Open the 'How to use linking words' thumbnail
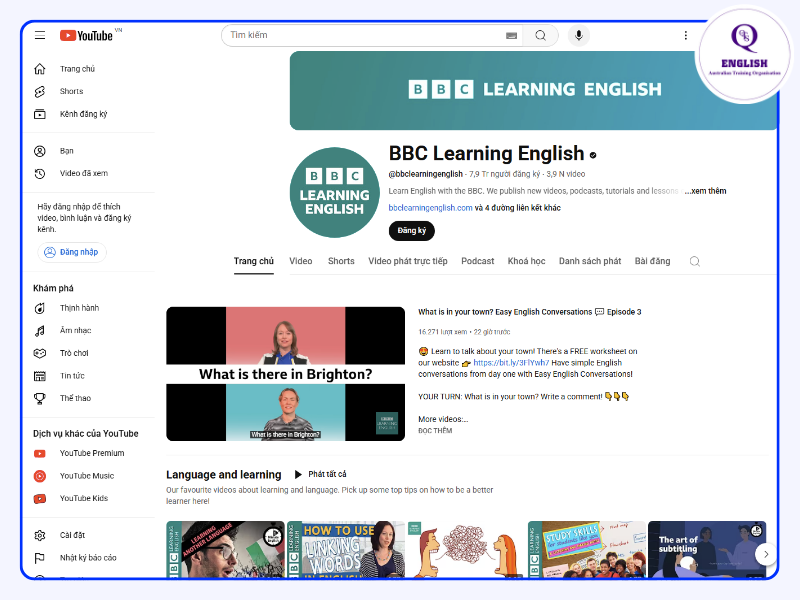Image resolution: width=800 pixels, height=600 pixels. pos(346,549)
